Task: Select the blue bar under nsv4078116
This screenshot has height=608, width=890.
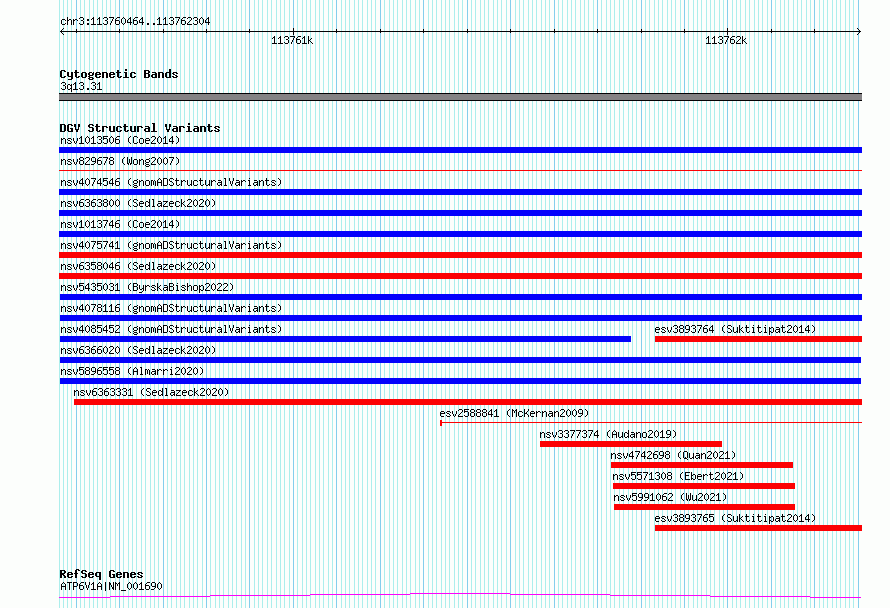Action: click(460, 318)
